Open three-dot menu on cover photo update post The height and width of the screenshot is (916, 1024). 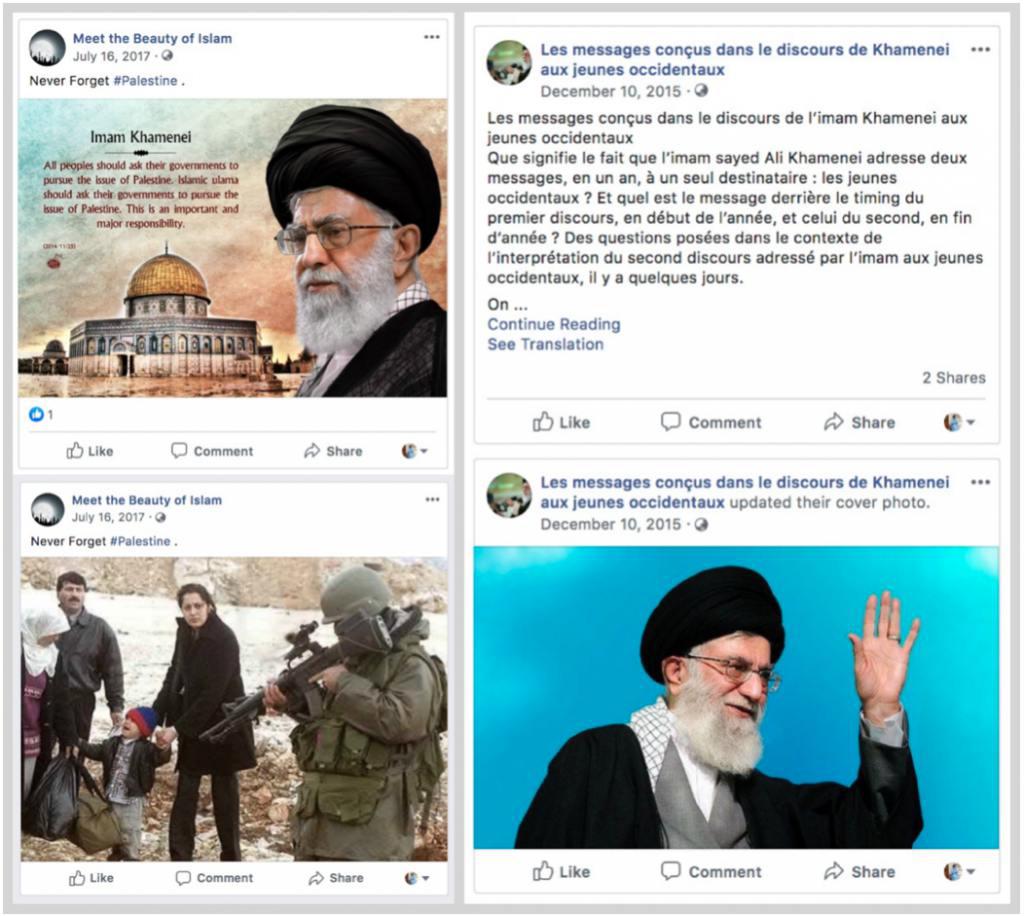point(980,482)
